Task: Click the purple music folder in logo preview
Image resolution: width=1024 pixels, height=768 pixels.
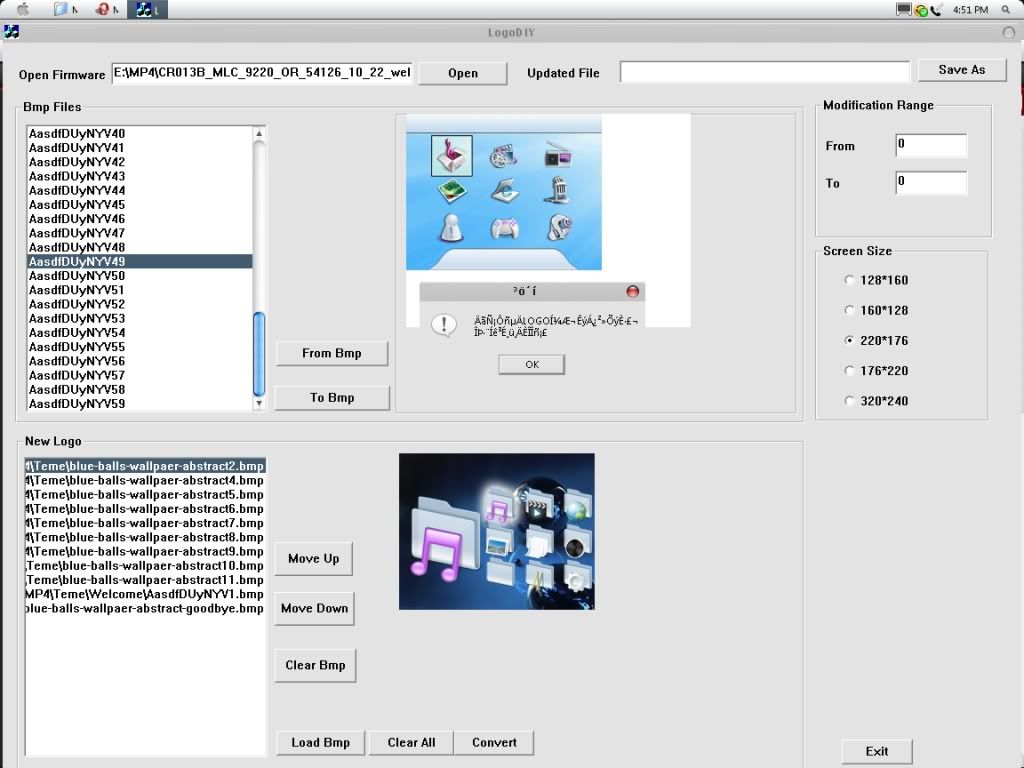Action: click(x=439, y=555)
